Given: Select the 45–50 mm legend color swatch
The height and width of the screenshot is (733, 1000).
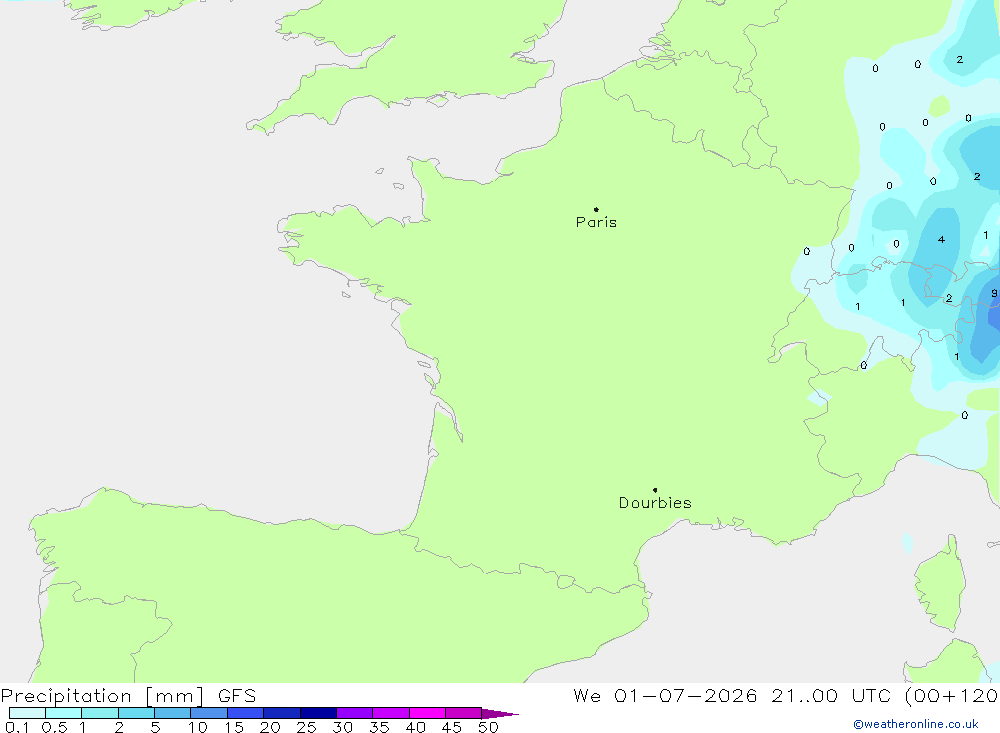Looking at the screenshot, I should point(464,713).
